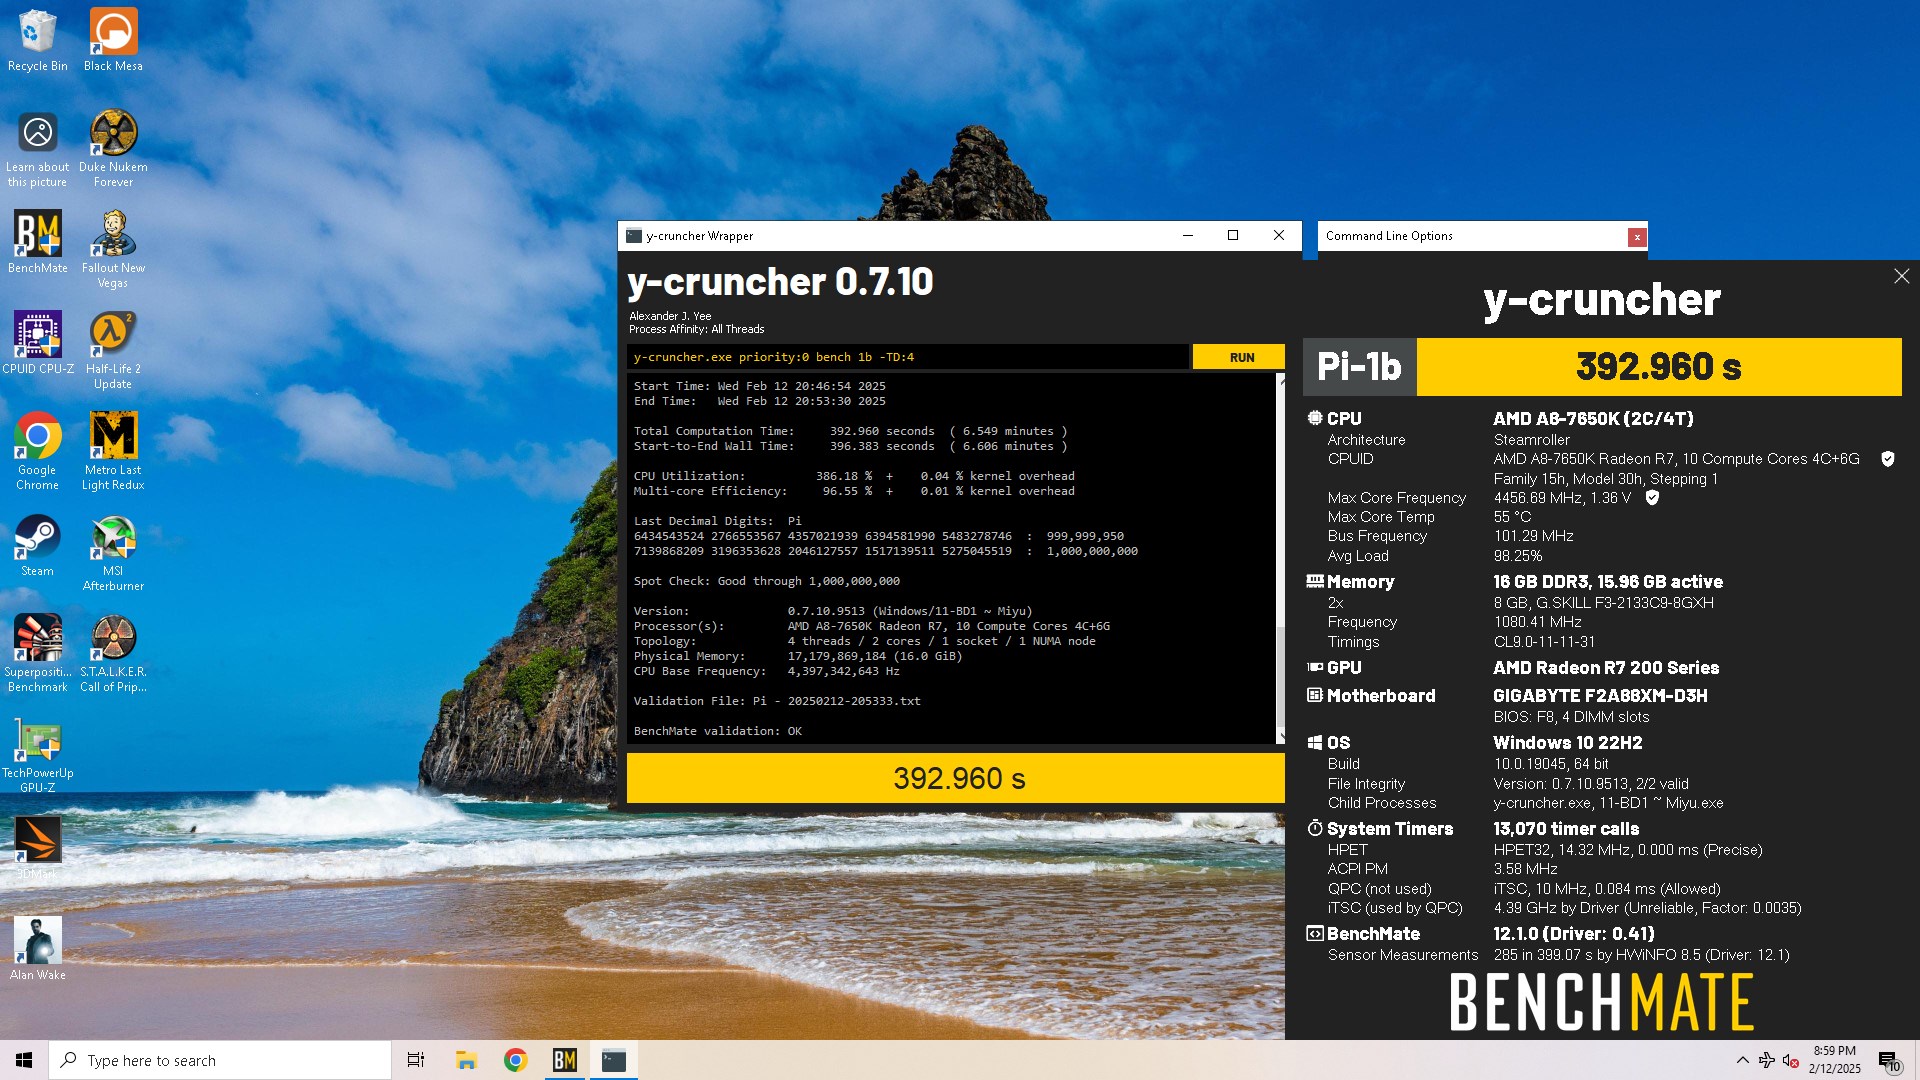
Task: Show hidden system tray icons
Action: point(1742,1060)
